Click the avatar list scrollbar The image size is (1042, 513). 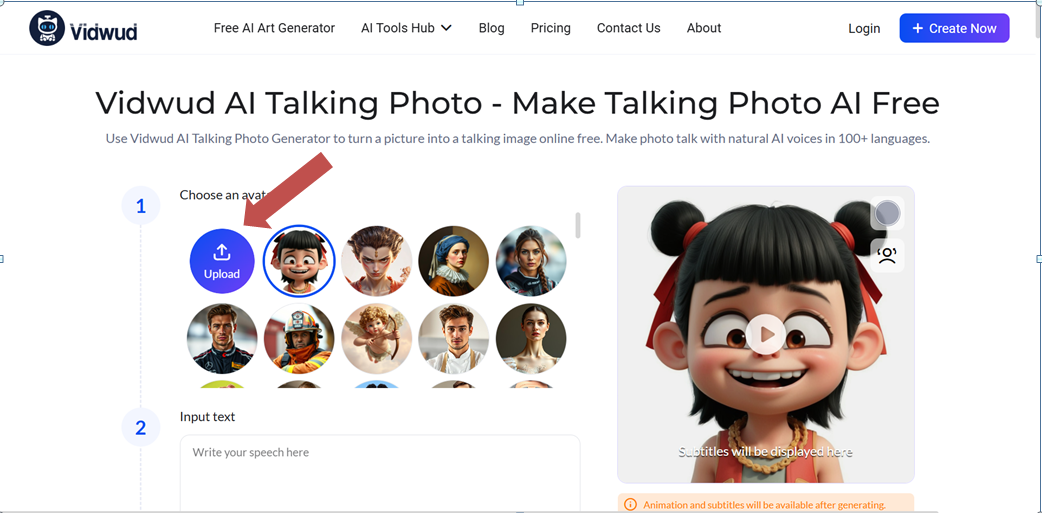[x=578, y=225]
